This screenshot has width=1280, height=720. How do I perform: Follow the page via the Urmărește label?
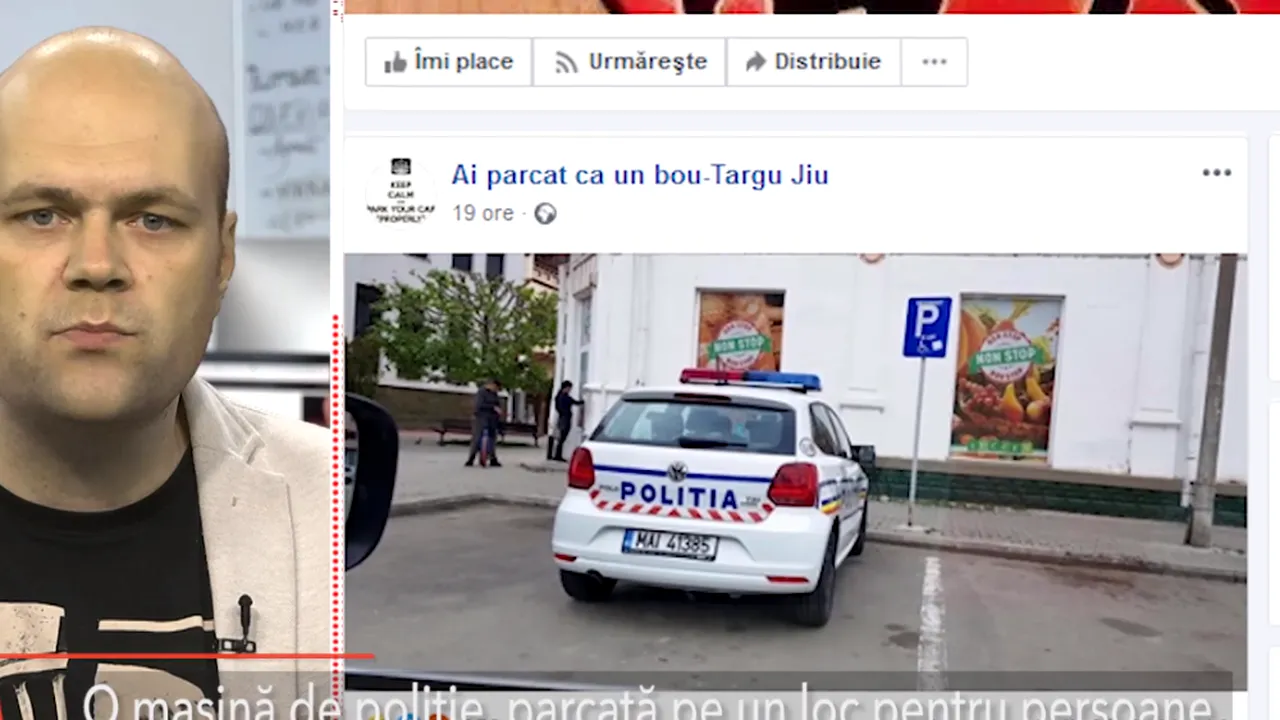coord(647,62)
